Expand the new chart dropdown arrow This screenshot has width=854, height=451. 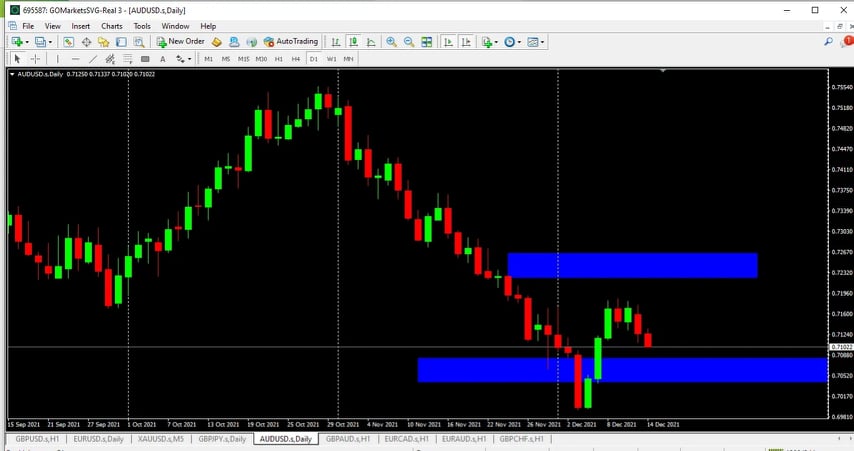(27, 42)
